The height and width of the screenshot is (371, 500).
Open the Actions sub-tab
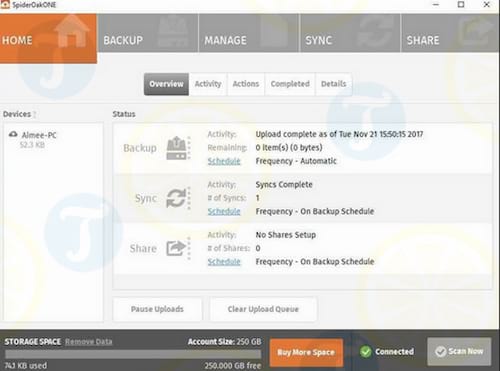tap(246, 84)
